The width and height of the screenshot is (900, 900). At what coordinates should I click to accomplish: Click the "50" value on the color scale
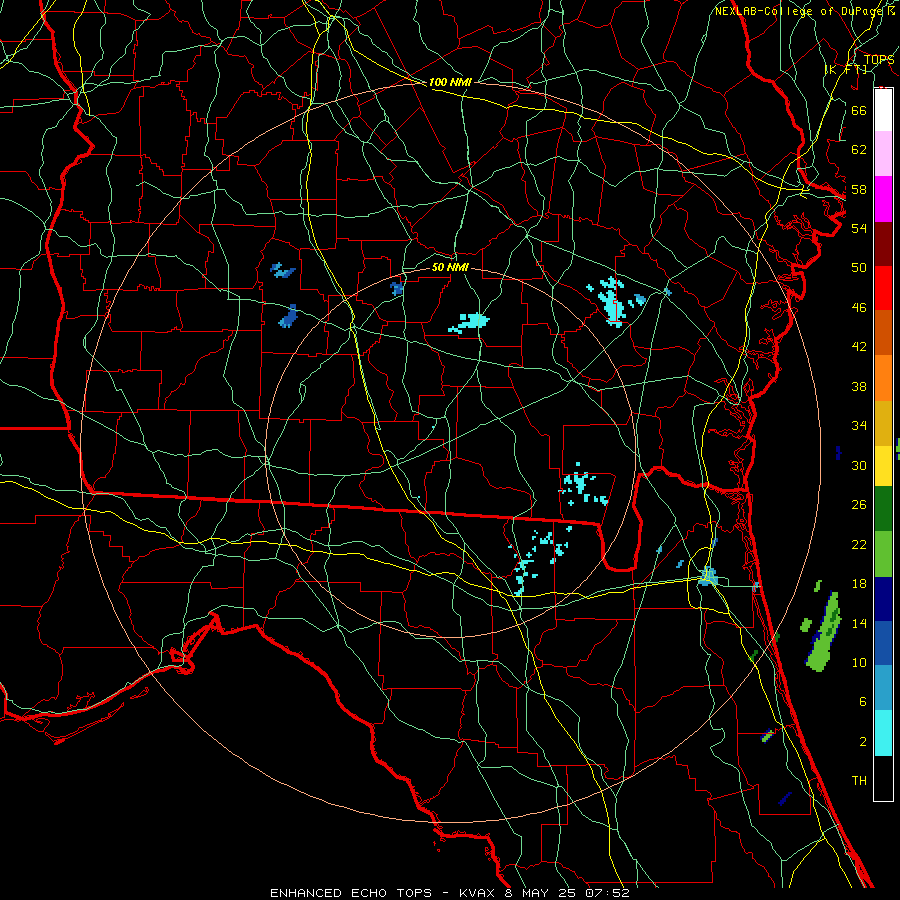coord(859,267)
